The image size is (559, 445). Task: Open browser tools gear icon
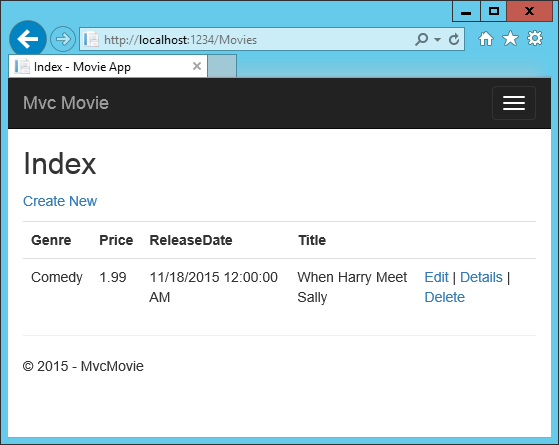tap(535, 39)
